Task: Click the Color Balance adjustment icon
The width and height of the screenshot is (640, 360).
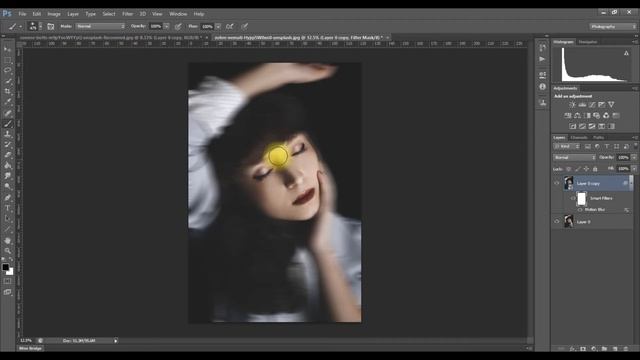Action: 577,116
